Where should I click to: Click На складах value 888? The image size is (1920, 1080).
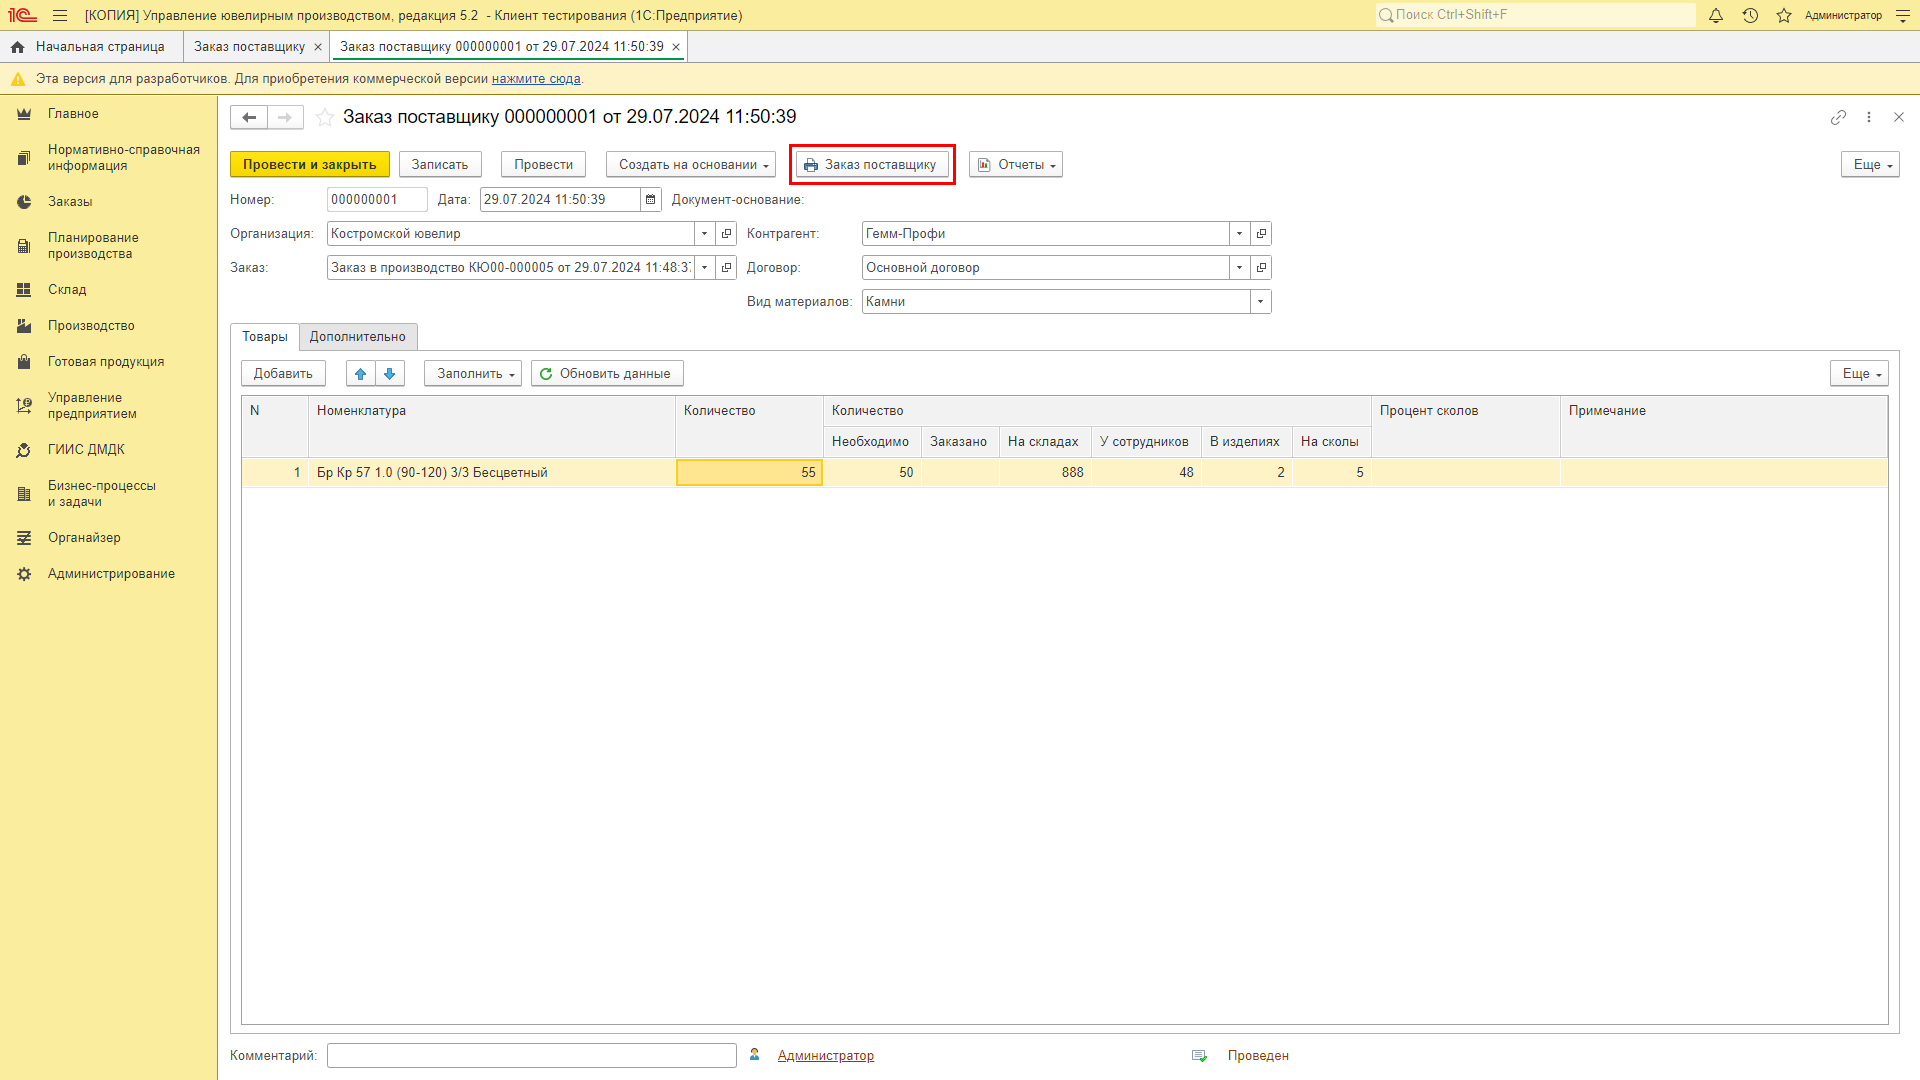tap(1045, 473)
